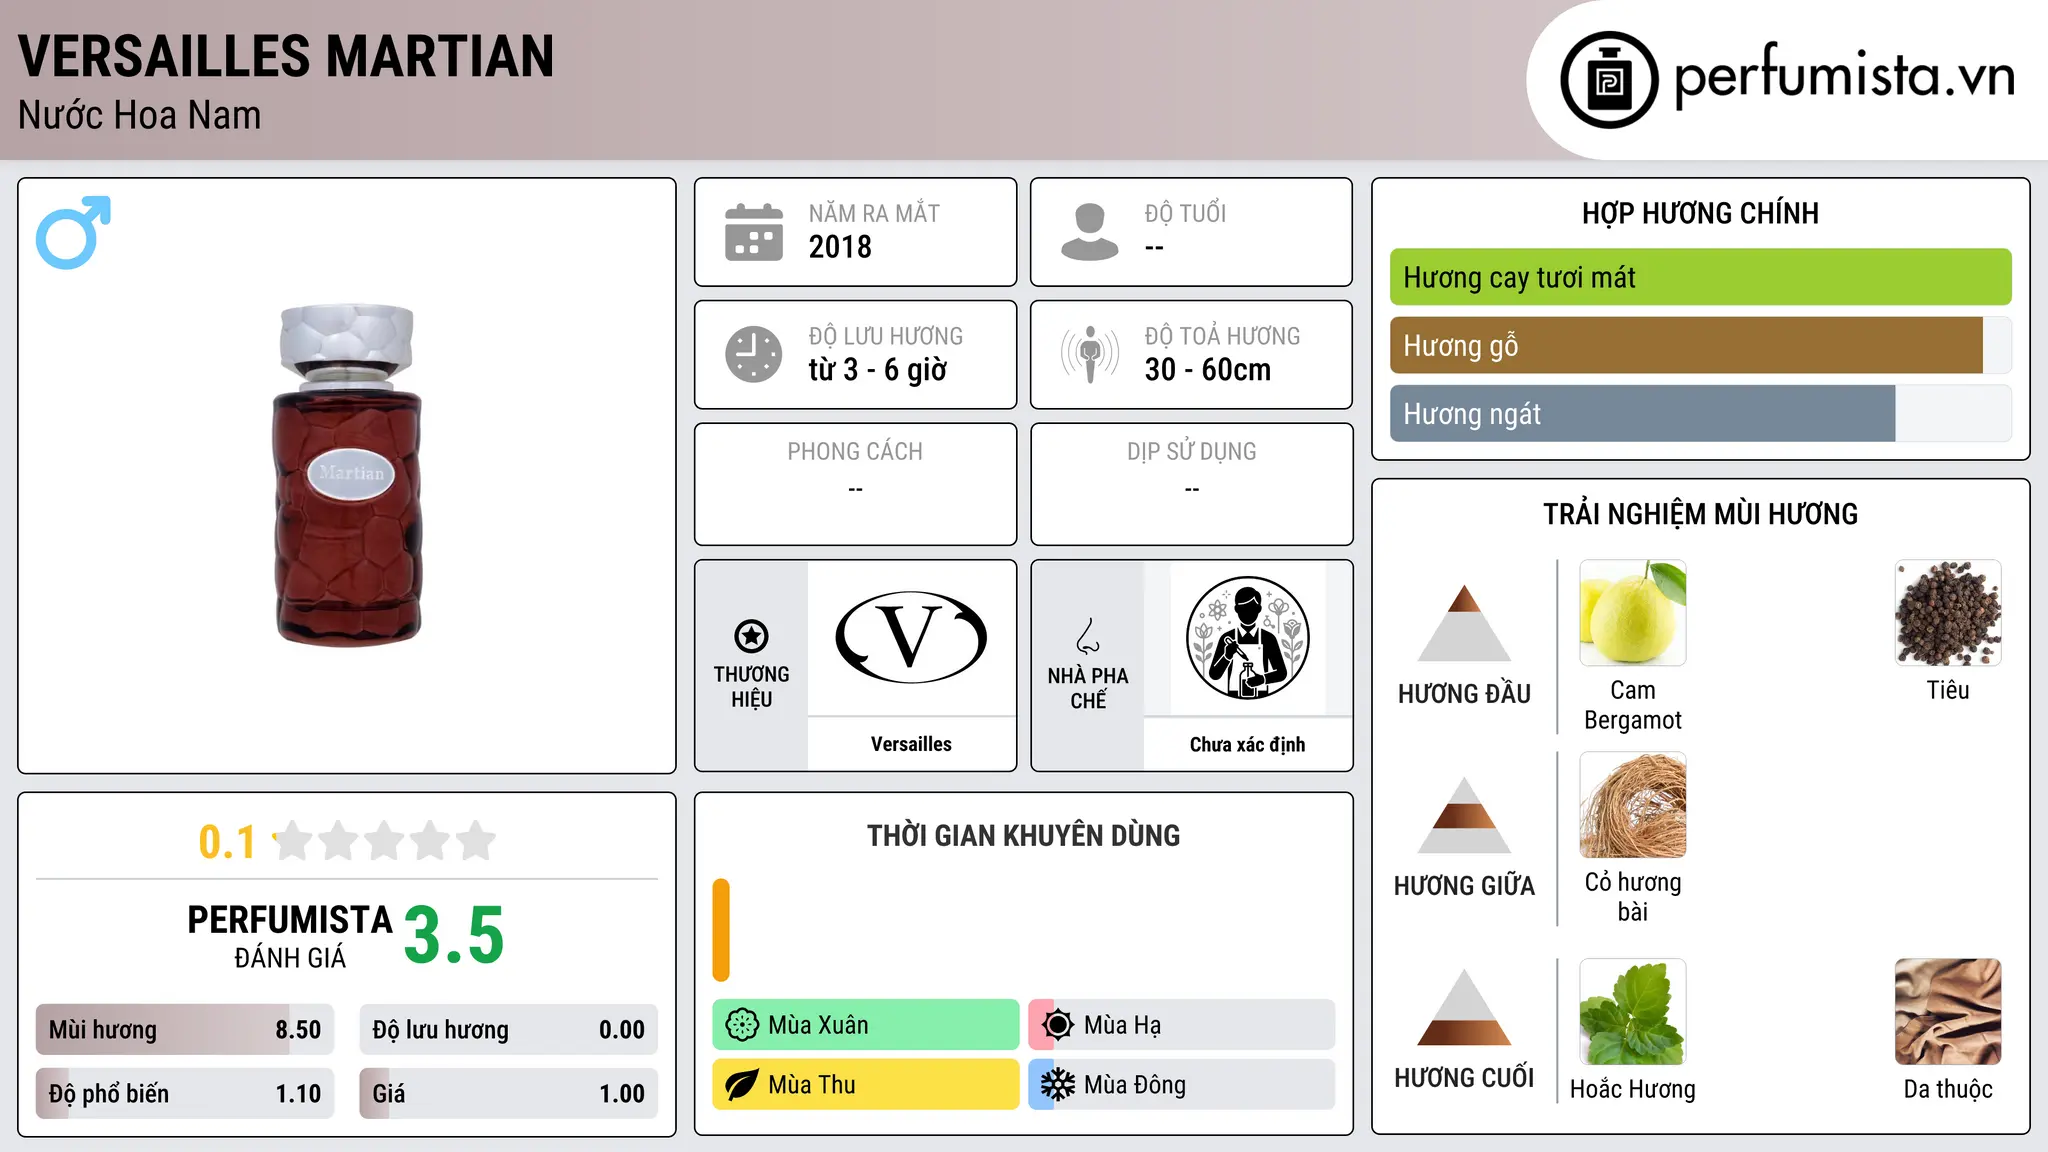The image size is (2048, 1152).
Task: Click the longevity value từ 3 - 6 giờ
Action: [x=877, y=370]
